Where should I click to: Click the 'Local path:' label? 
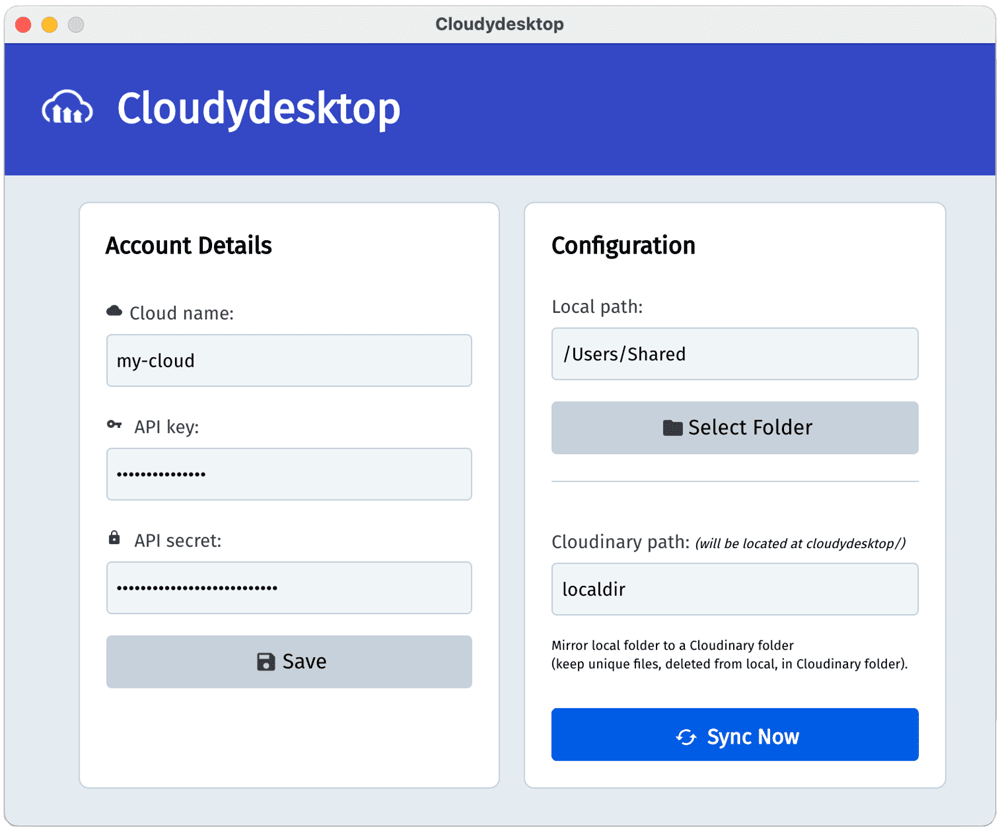click(x=597, y=307)
